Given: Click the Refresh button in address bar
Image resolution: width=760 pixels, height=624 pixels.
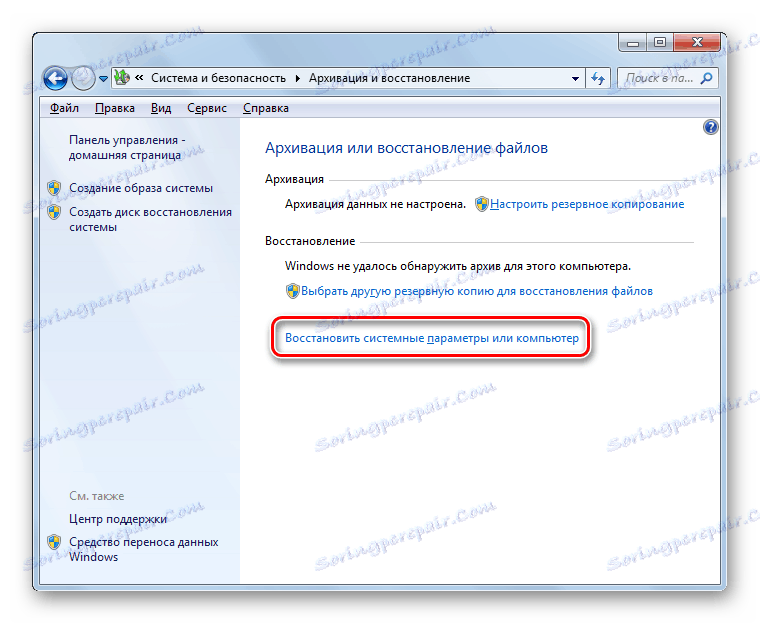Looking at the screenshot, I should [598, 79].
